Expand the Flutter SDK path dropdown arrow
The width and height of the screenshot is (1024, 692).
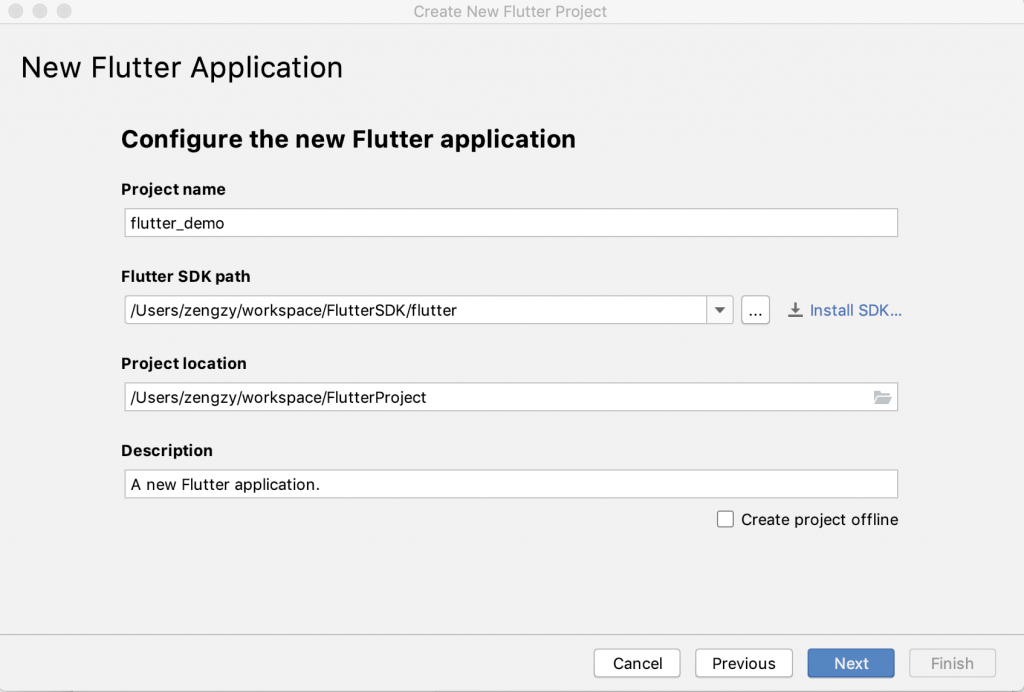click(x=720, y=310)
